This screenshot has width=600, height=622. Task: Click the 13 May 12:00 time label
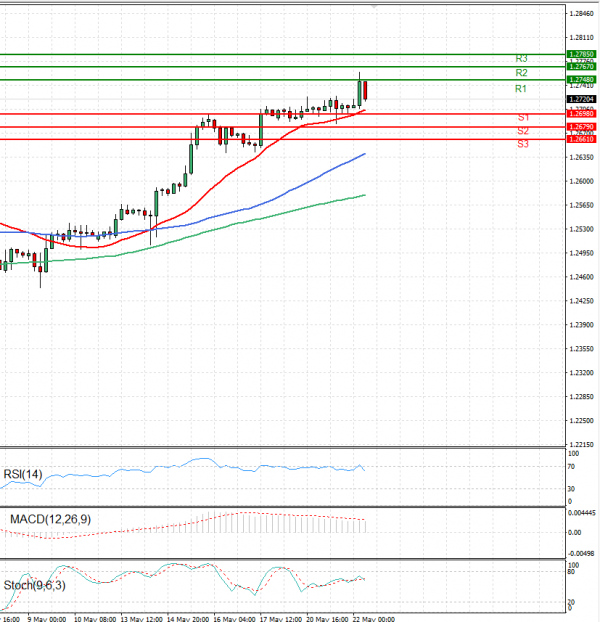(x=142, y=619)
